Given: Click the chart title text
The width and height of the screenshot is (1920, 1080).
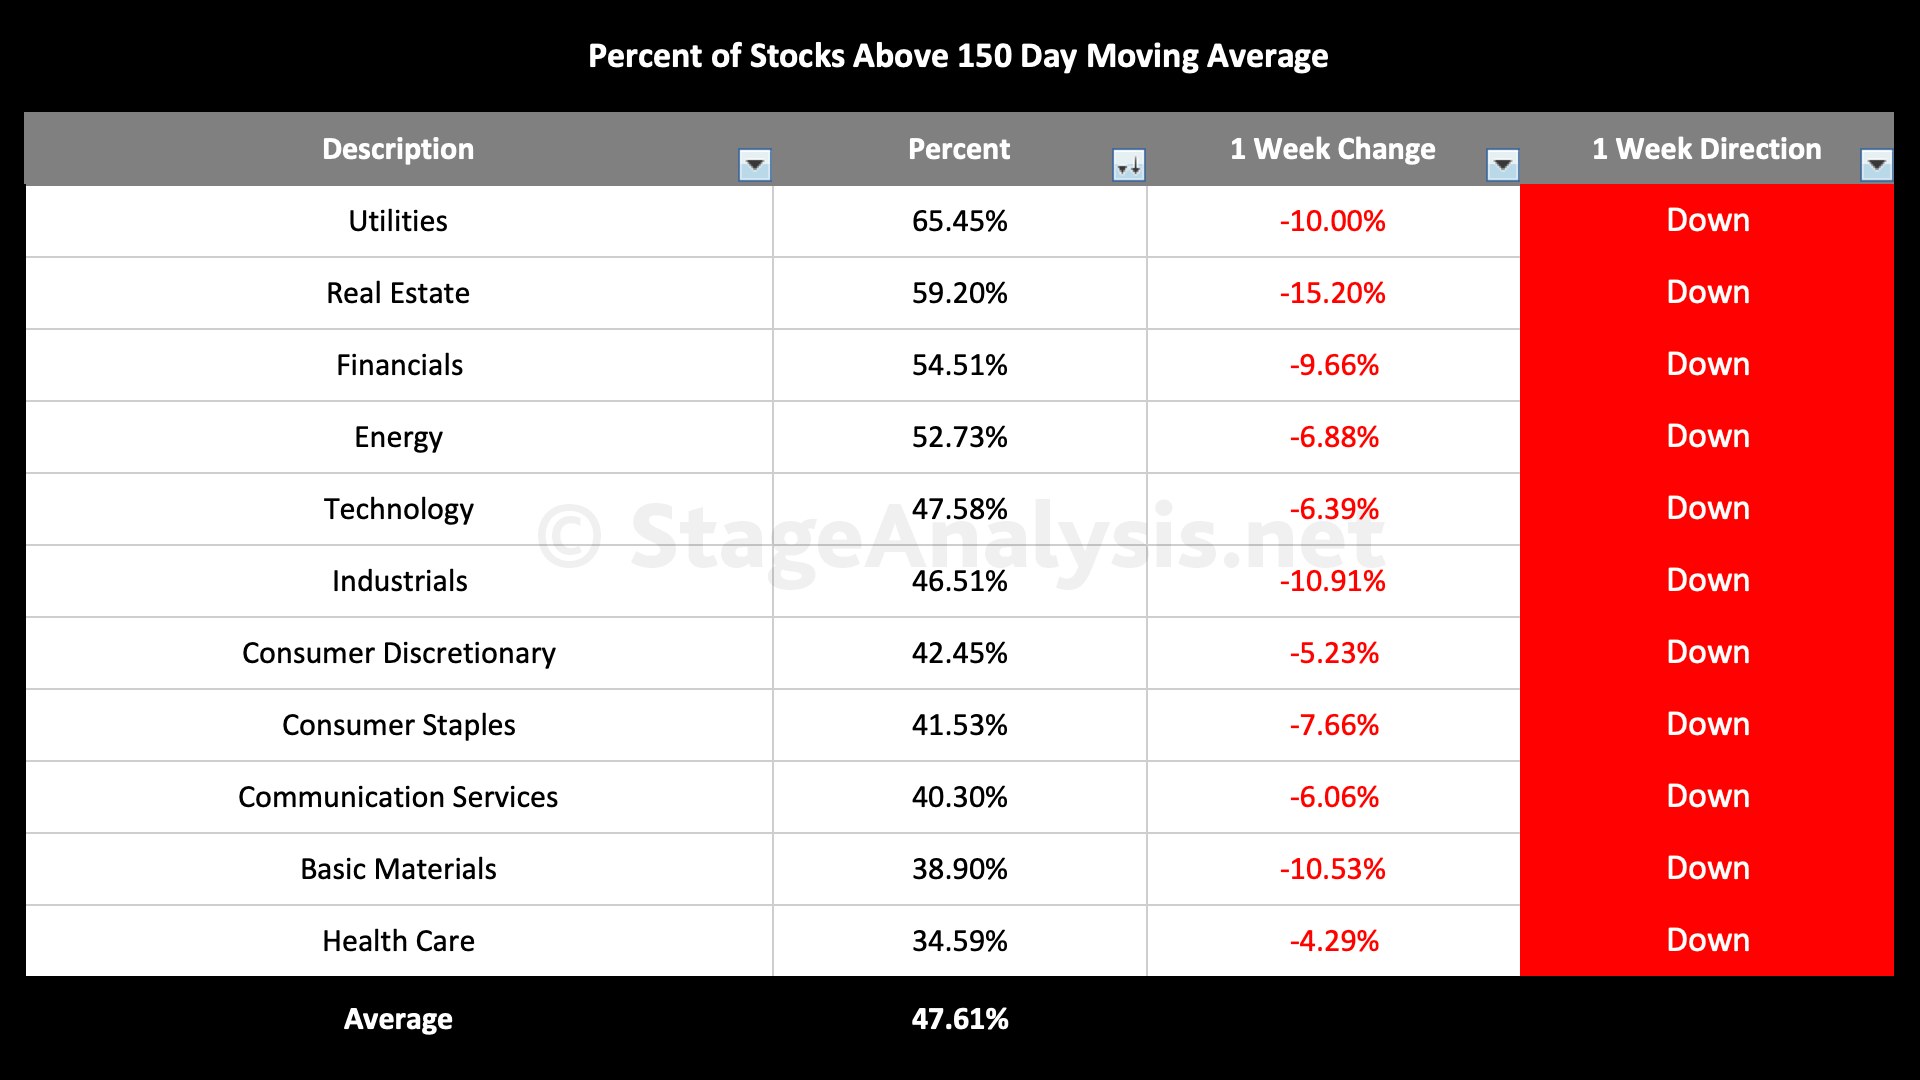Looking at the screenshot, I should pyautogui.click(x=958, y=56).
